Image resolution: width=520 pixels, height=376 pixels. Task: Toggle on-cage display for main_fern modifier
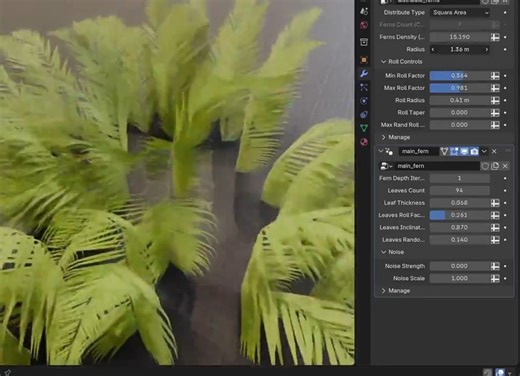pos(444,151)
